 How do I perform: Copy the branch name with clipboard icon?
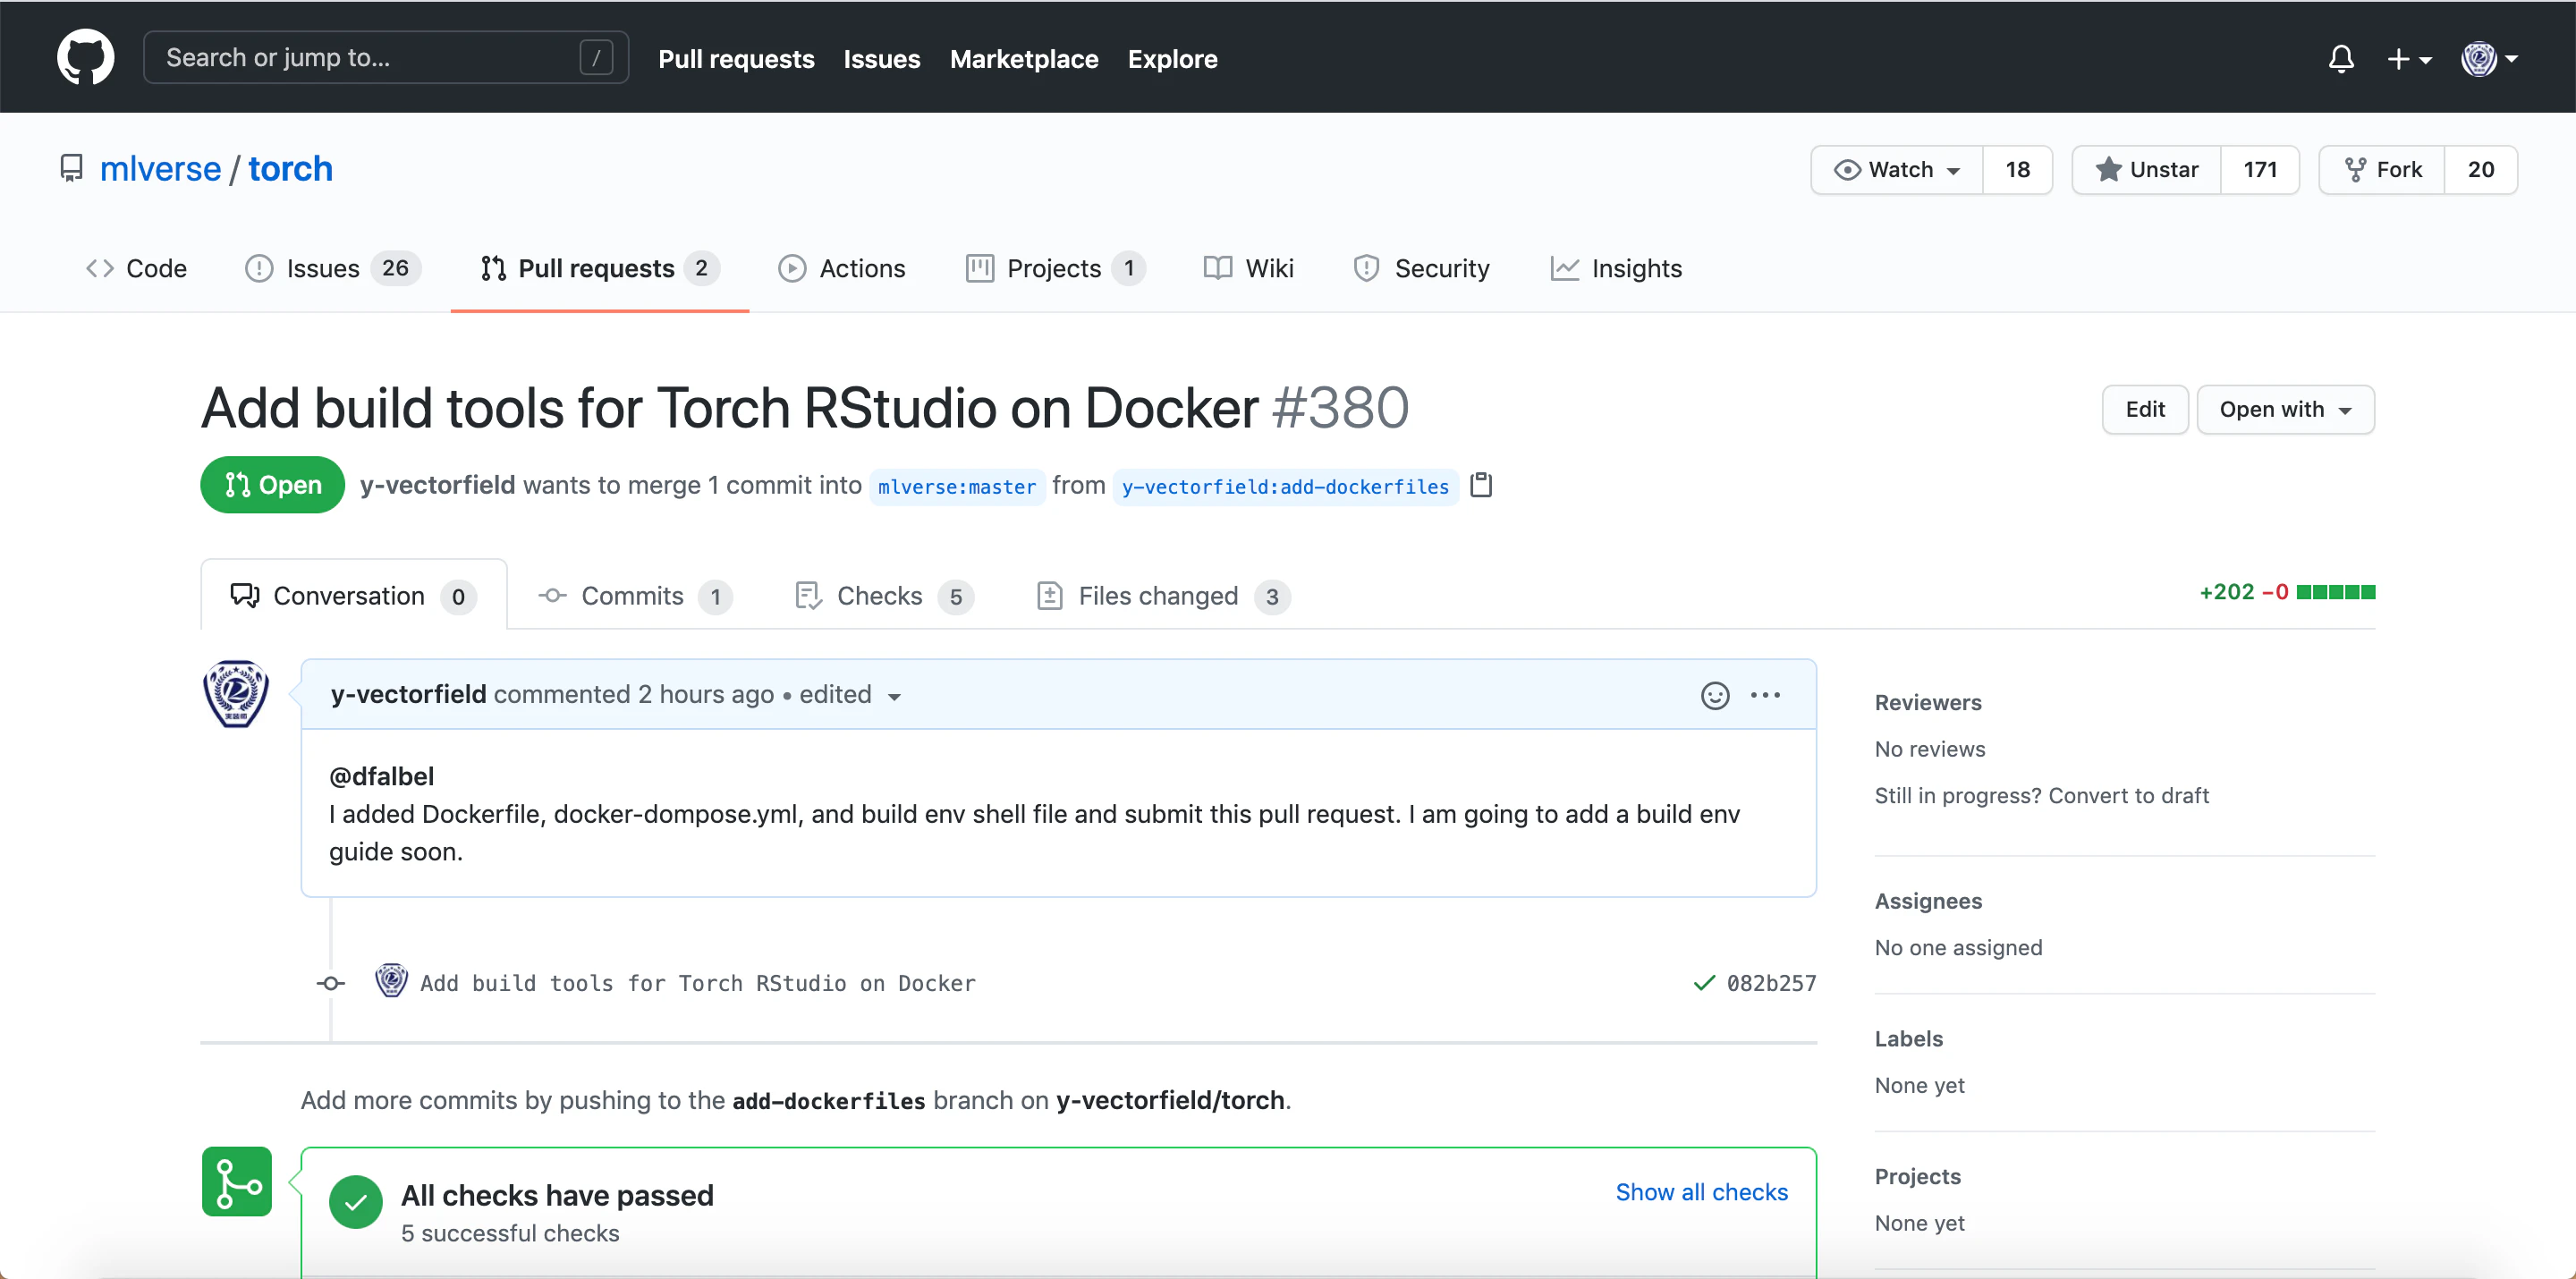coord(1481,485)
